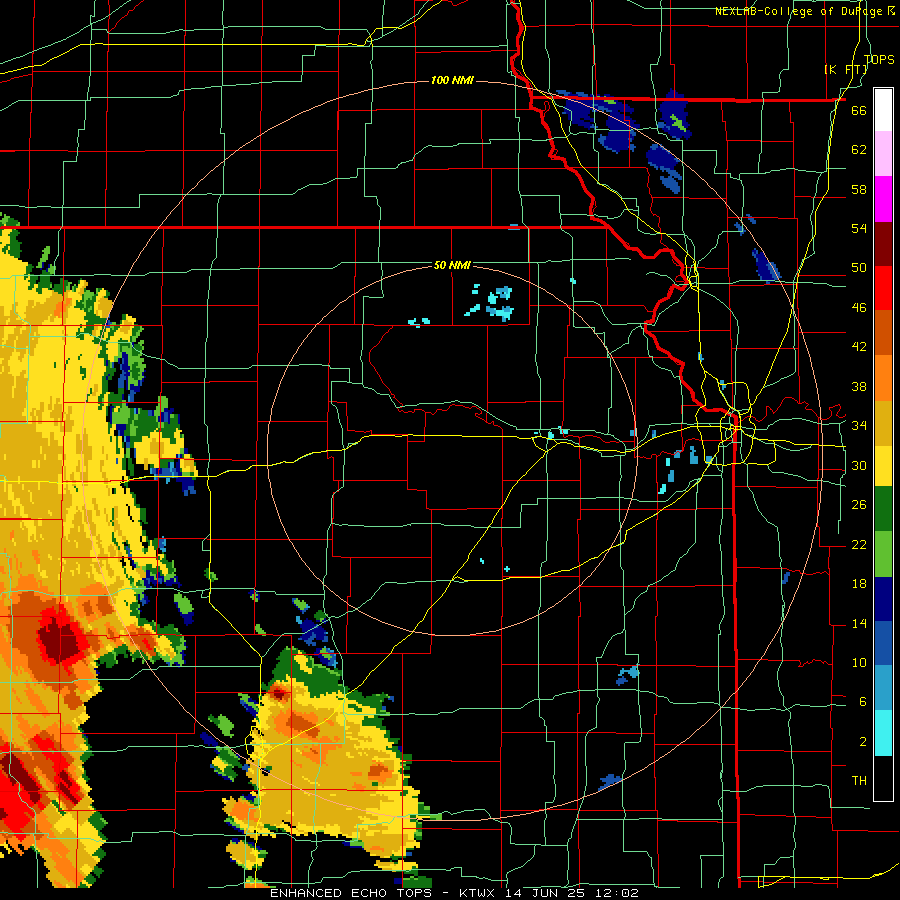Click the 100 NMI range ring label
Image resolution: width=900 pixels, height=900 pixels.
point(452,80)
